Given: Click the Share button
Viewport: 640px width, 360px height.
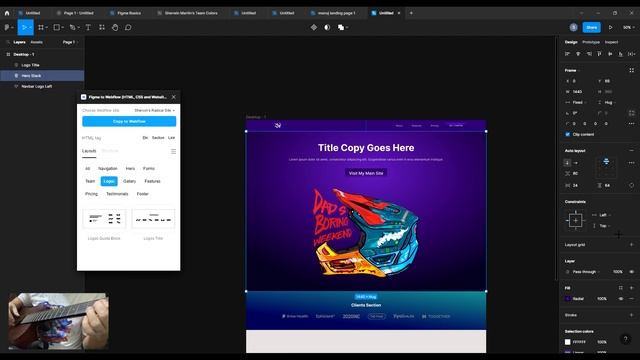Looking at the screenshot, I should point(591,27).
